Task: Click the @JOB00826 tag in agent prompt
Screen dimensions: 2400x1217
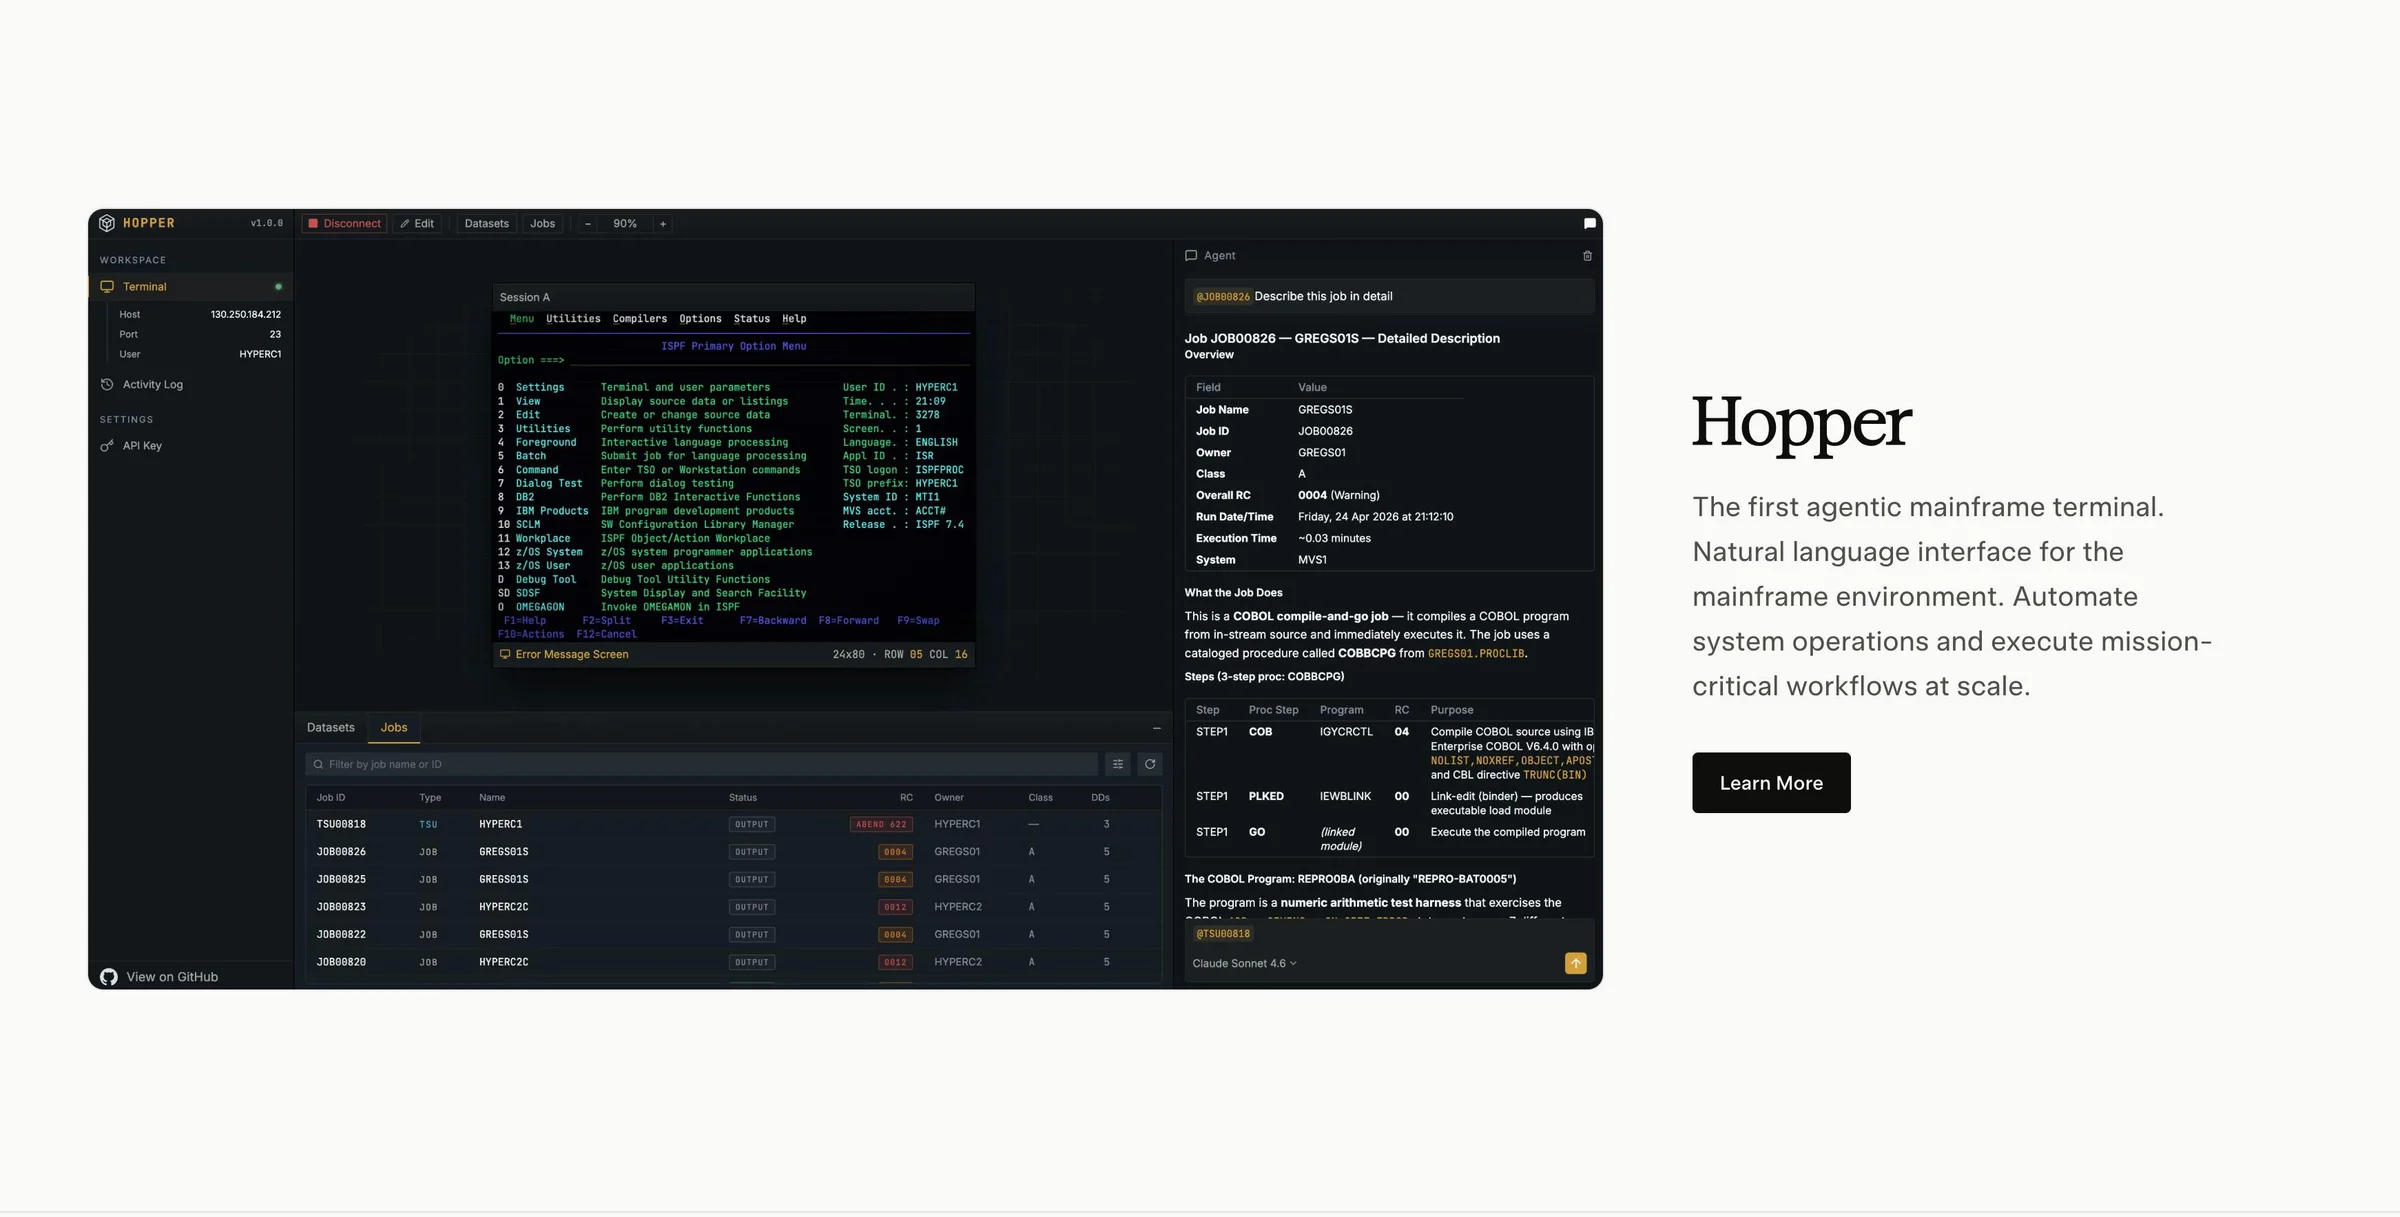Action: 1223,297
